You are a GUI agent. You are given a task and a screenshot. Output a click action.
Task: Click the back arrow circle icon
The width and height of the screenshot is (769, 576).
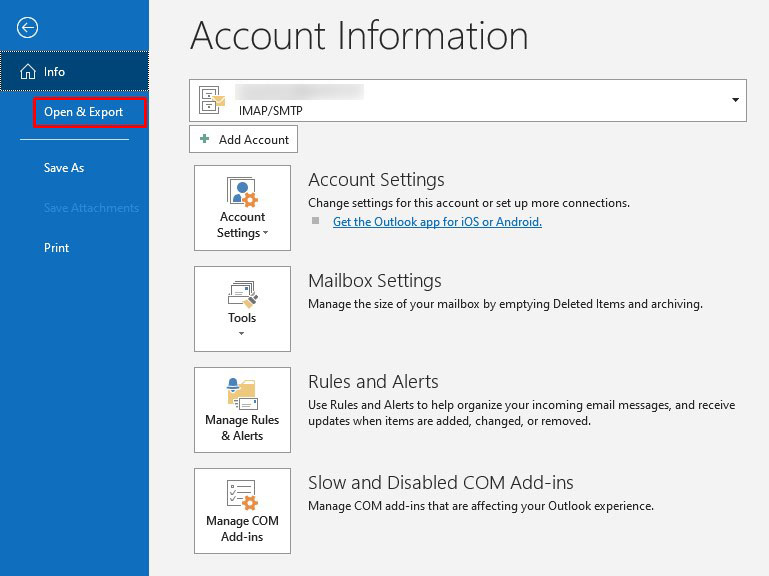[x=27, y=27]
